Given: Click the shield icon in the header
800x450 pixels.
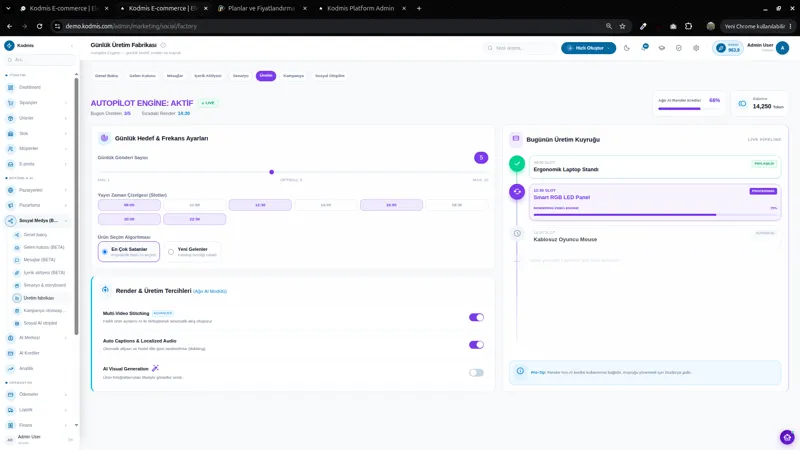Looking at the screenshot, I should (x=679, y=48).
